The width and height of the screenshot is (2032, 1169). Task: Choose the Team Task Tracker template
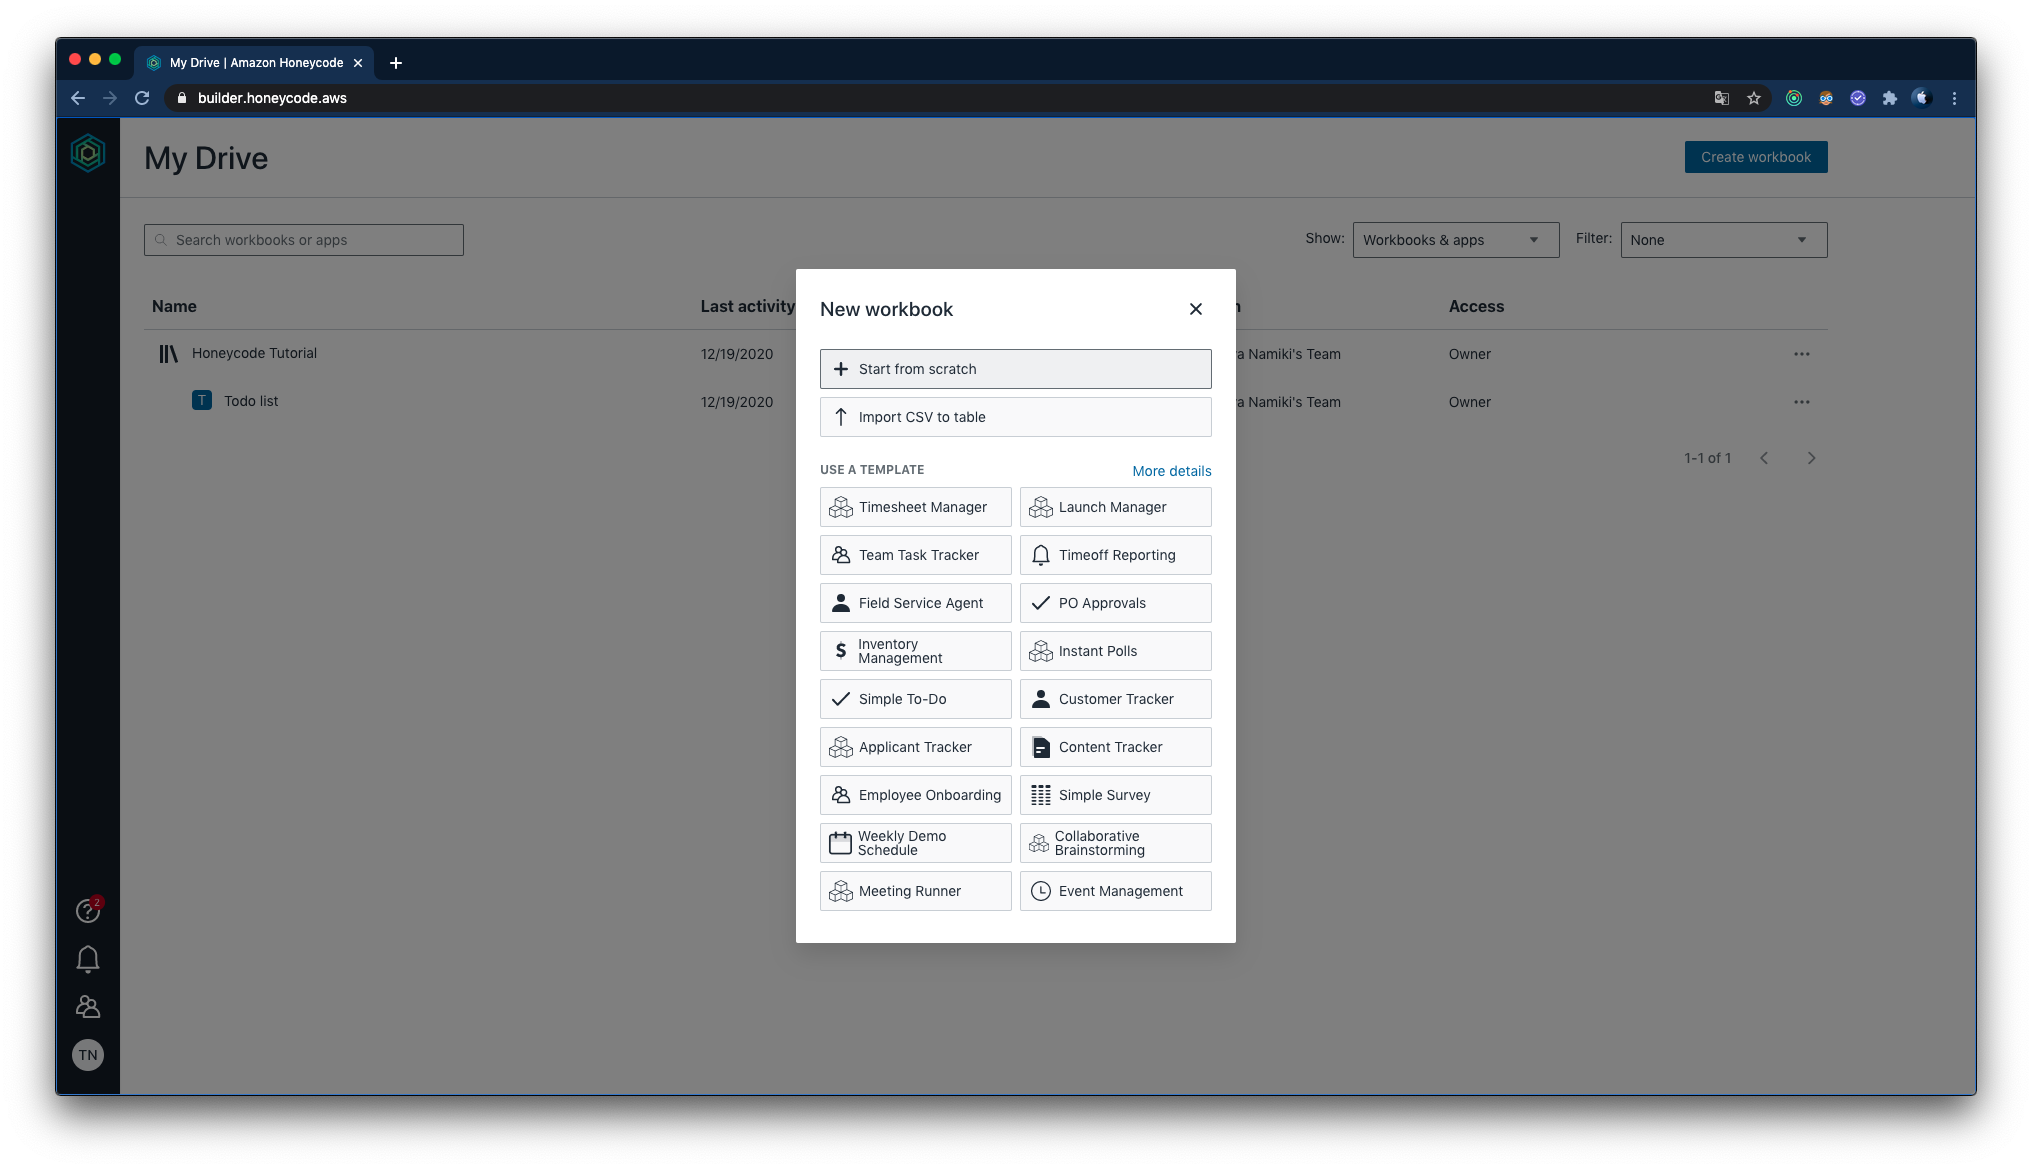point(915,555)
